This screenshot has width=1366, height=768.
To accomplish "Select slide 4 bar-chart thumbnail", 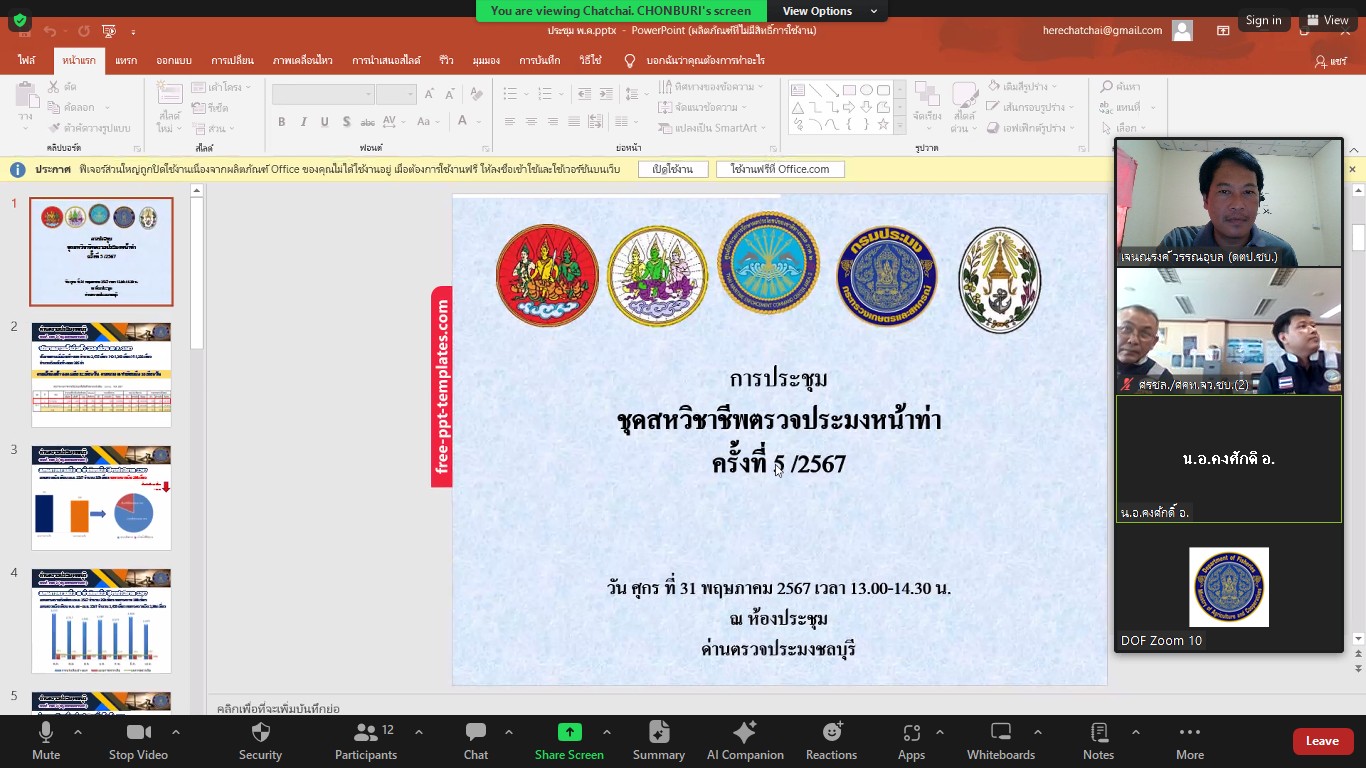I will coord(101,621).
